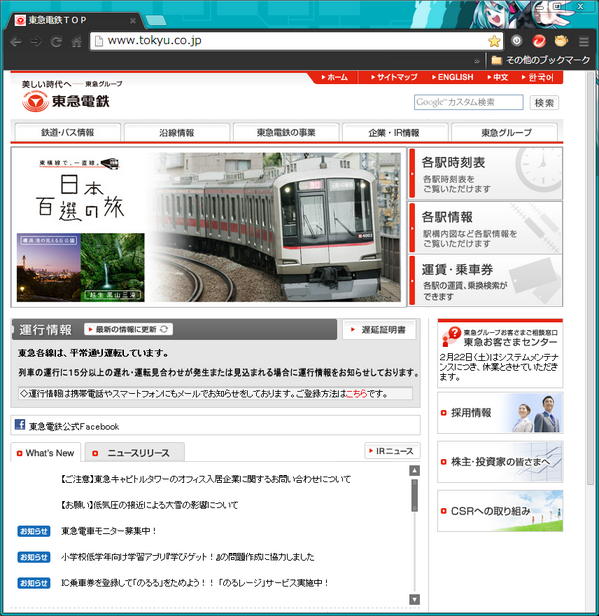Open CSRへの取り組み banner
This screenshot has width=599, height=616.
(500, 511)
